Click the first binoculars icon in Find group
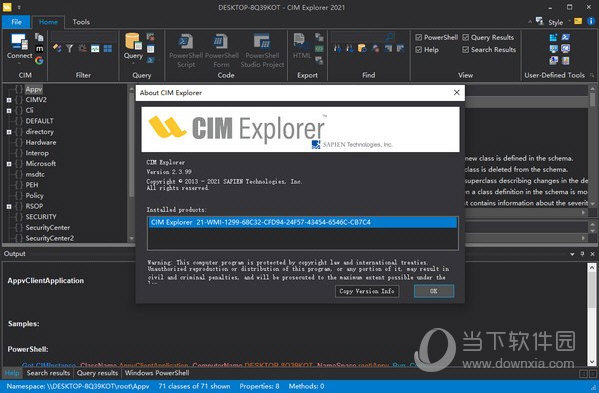Viewport: 599px width, 393px height. pyautogui.click(x=337, y=48)
